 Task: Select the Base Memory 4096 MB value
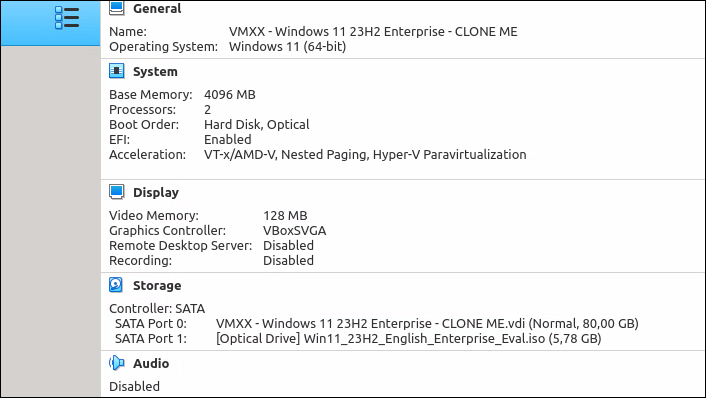[x=230, y=95]
